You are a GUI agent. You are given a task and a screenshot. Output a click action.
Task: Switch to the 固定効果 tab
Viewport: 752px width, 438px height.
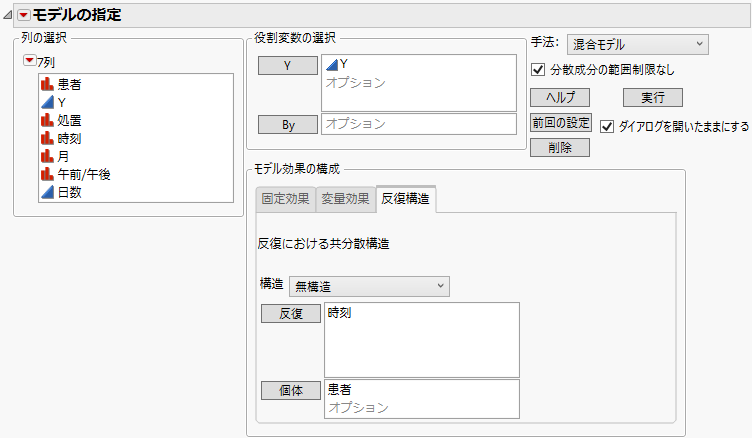point(285,199)
